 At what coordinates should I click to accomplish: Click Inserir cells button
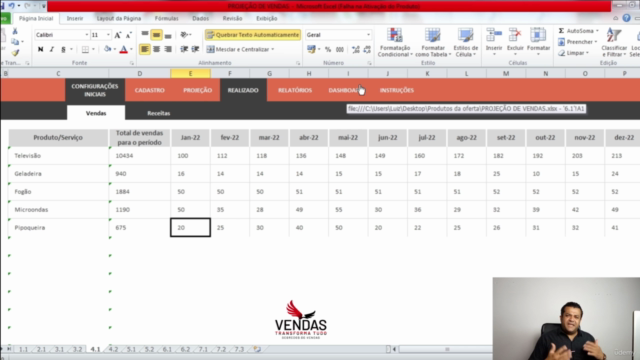(x=494, y=42)
